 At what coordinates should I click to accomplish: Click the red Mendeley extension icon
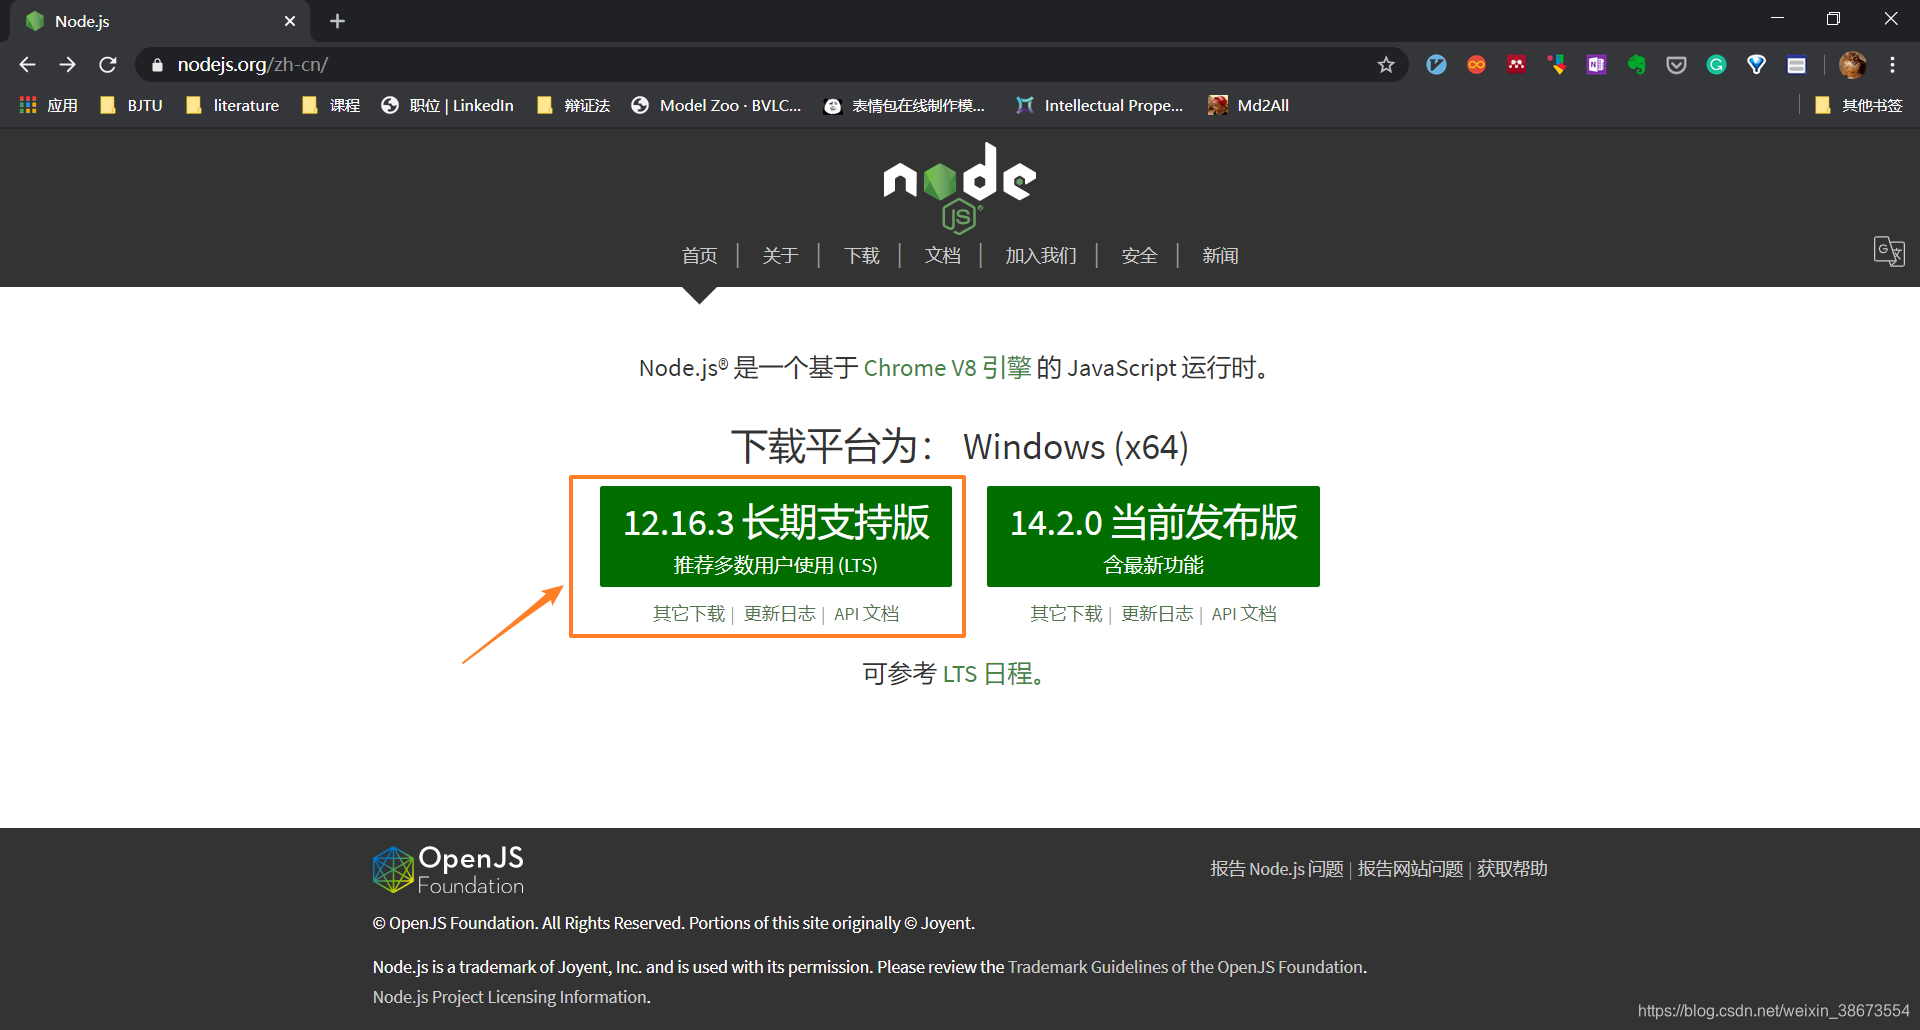(x=1516, y=65)
